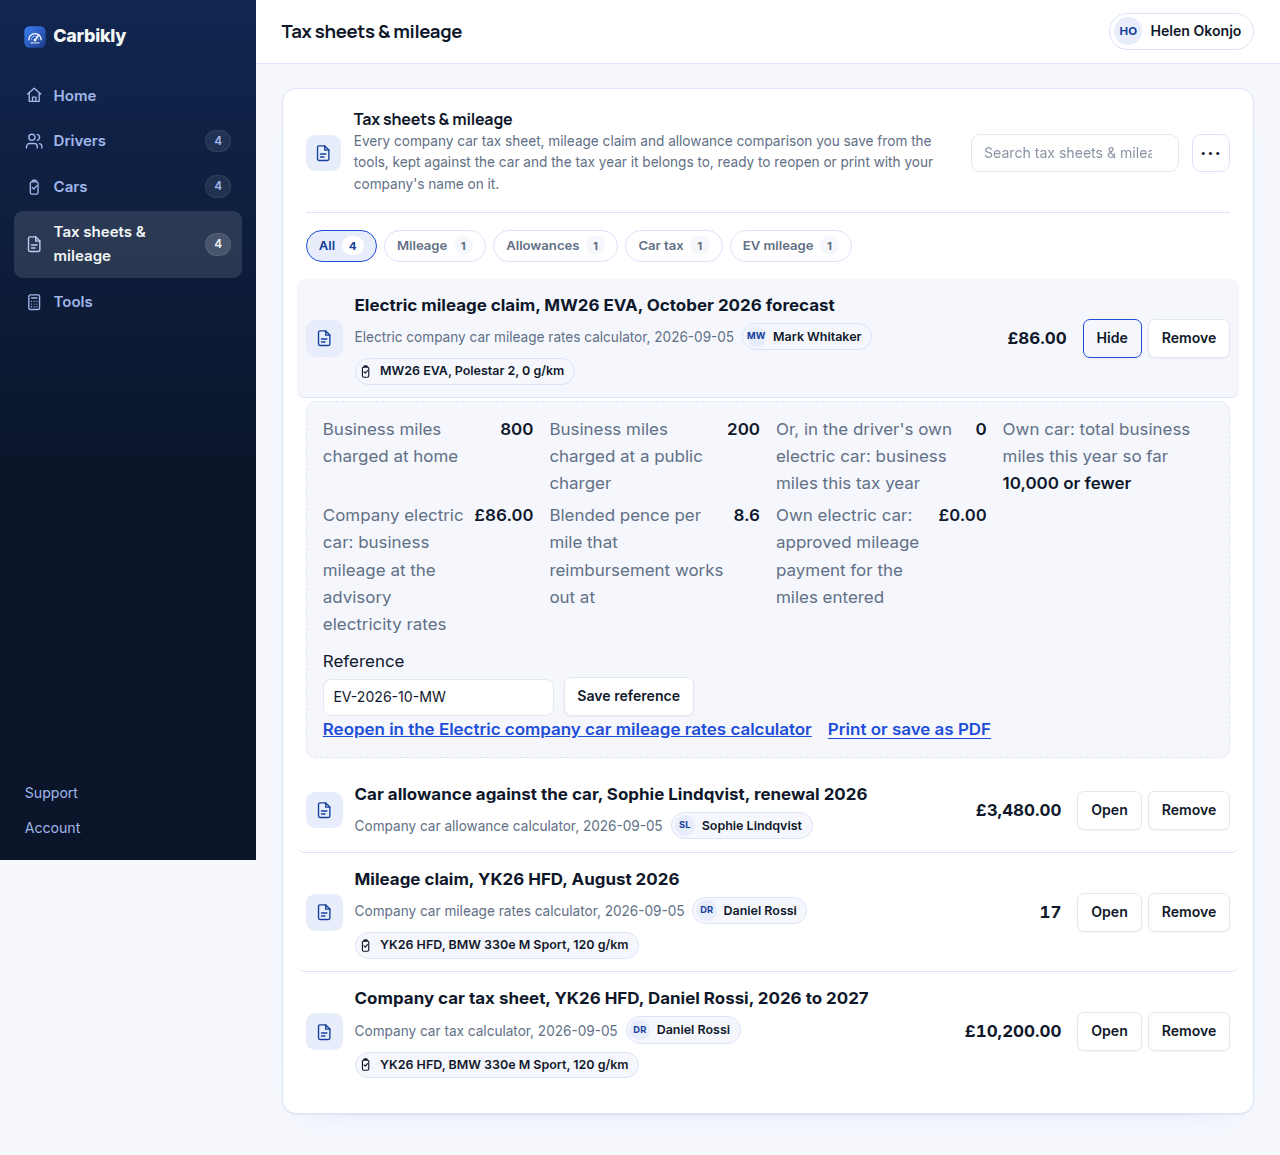
Task: Click the '10,000 or fewer' value
Action: pyautogui.click(x=1067, y=483)
